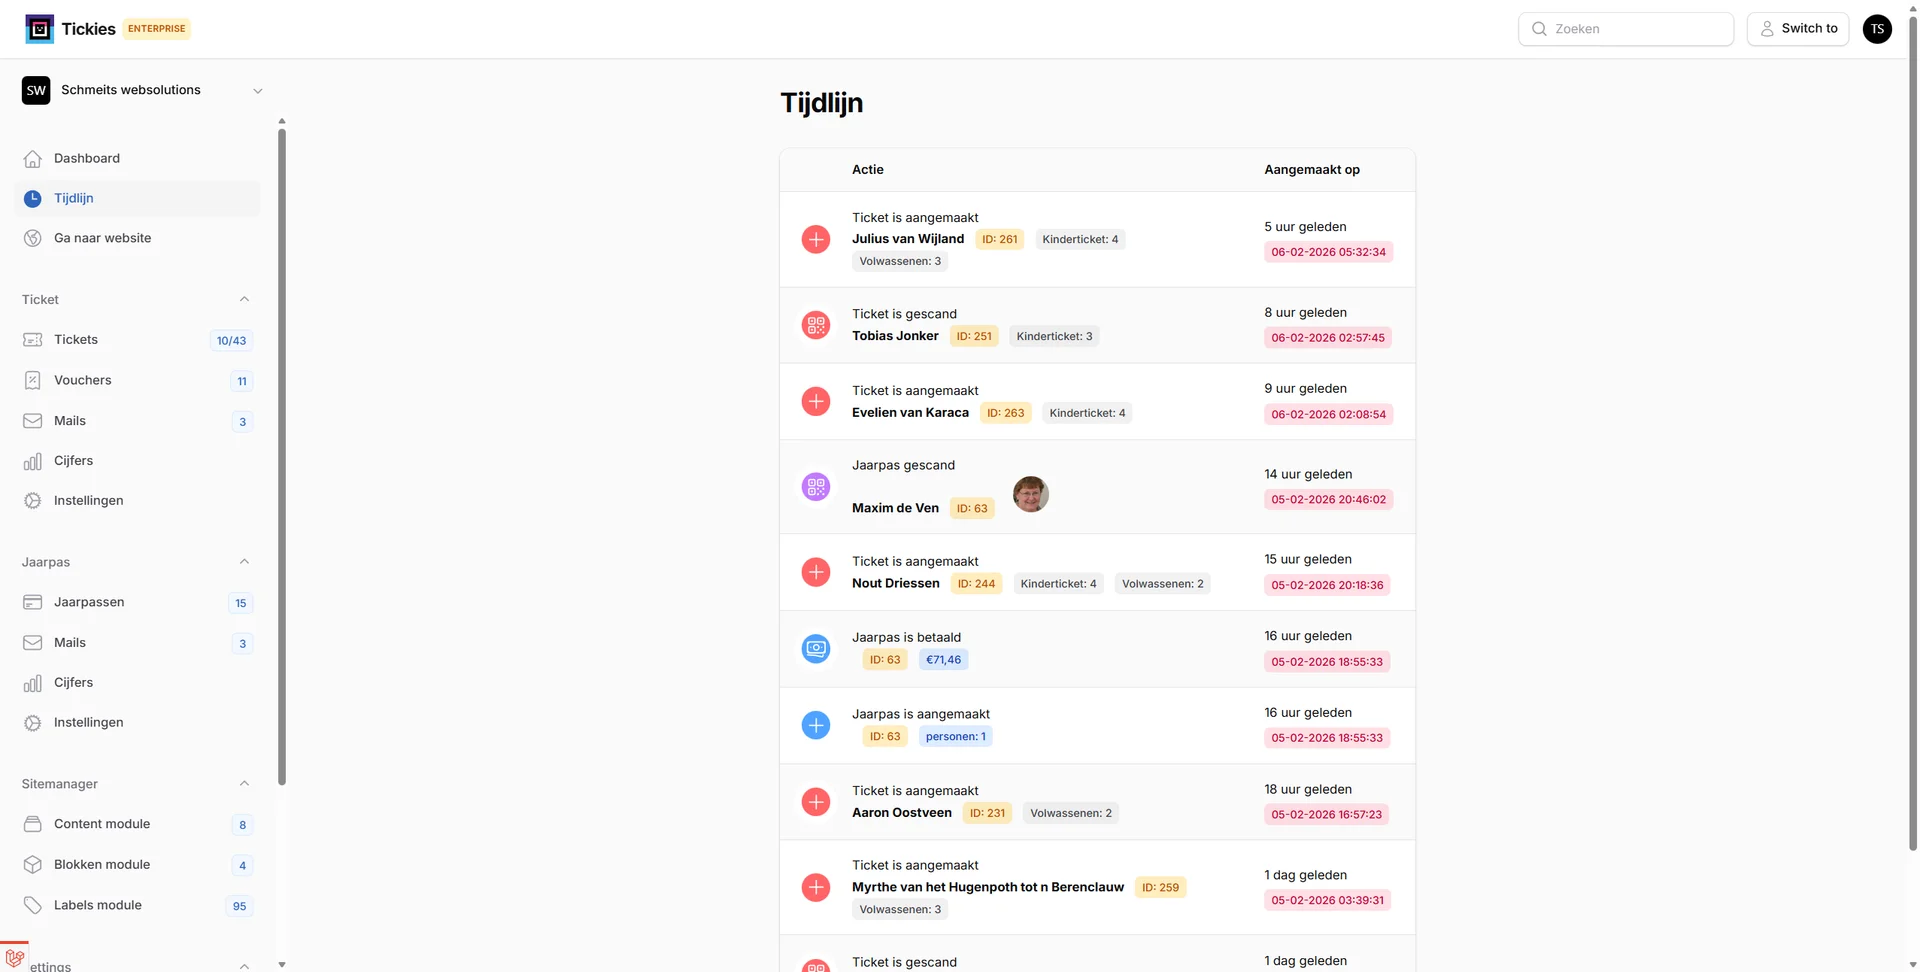Open Ga naar website link
Viewport: 1920px width, 972px height.
102,238
